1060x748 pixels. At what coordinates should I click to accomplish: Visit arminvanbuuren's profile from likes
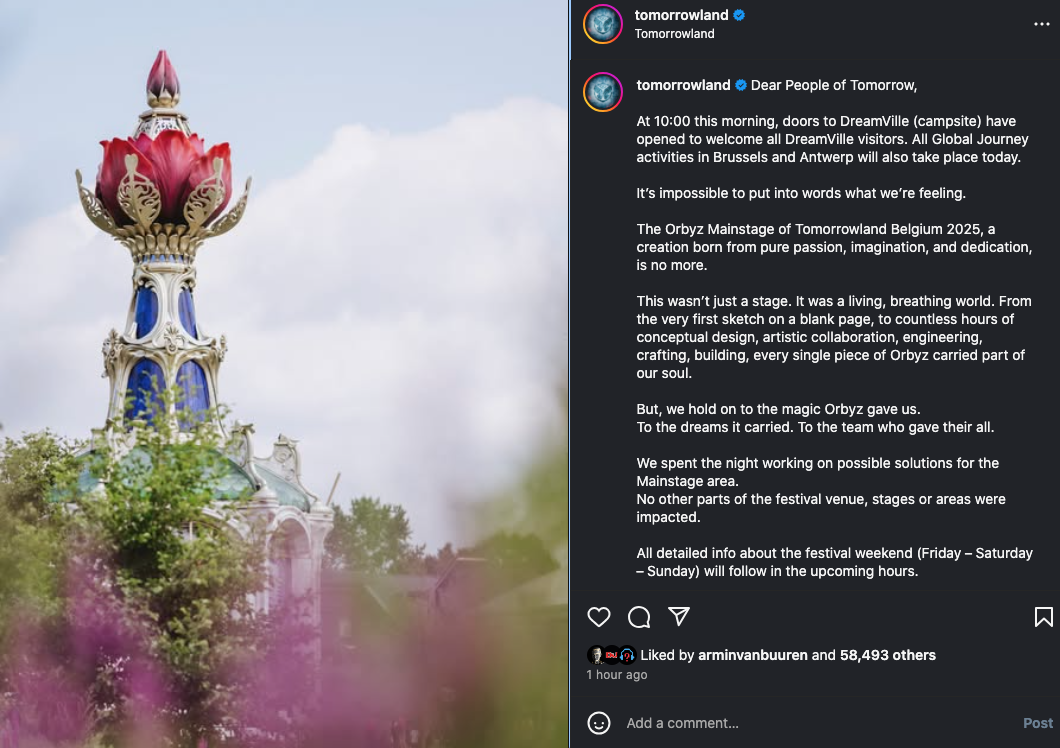pos(752,655)
